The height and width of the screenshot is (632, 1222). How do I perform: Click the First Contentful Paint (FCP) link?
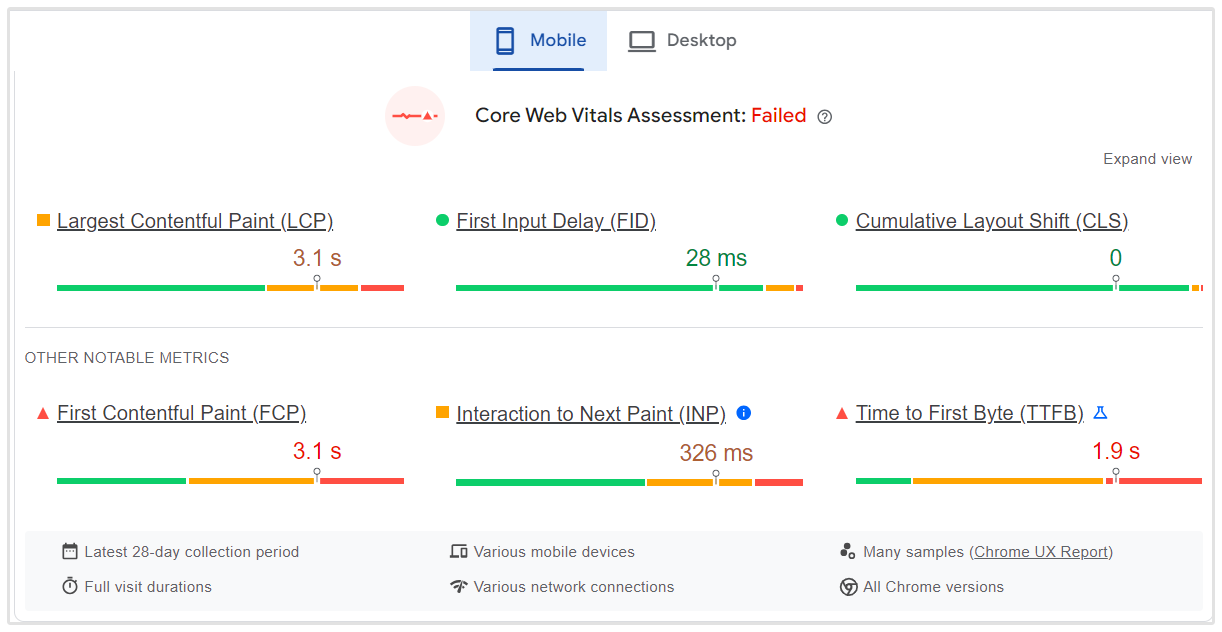[181, 413]
